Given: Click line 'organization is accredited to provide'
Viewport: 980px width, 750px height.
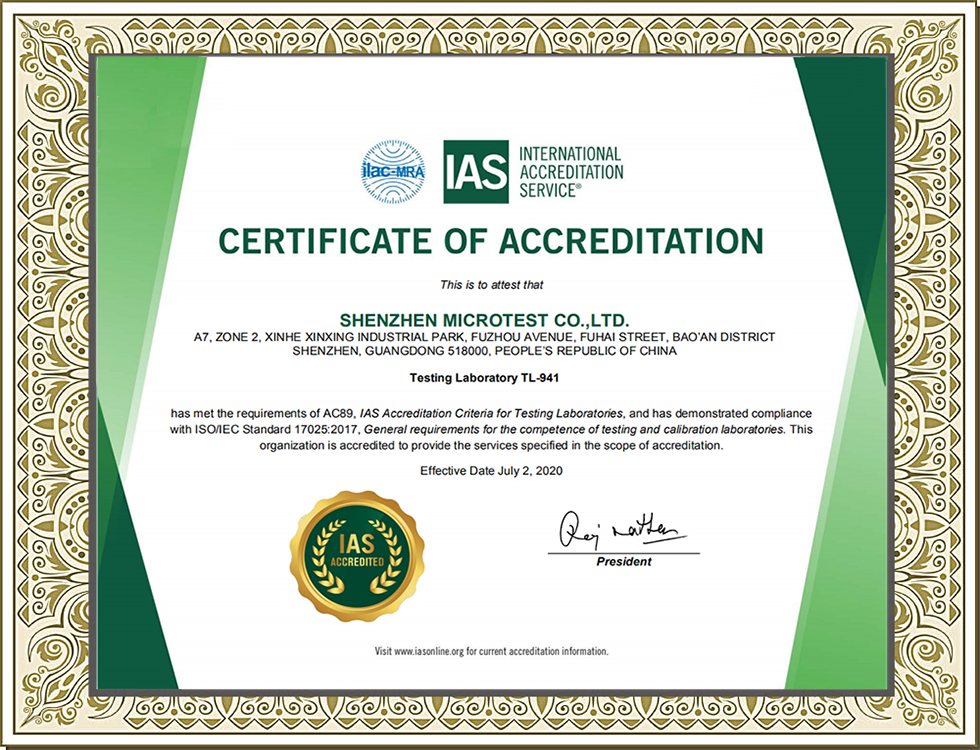Looking at the screenshot, I should point(491,446).
